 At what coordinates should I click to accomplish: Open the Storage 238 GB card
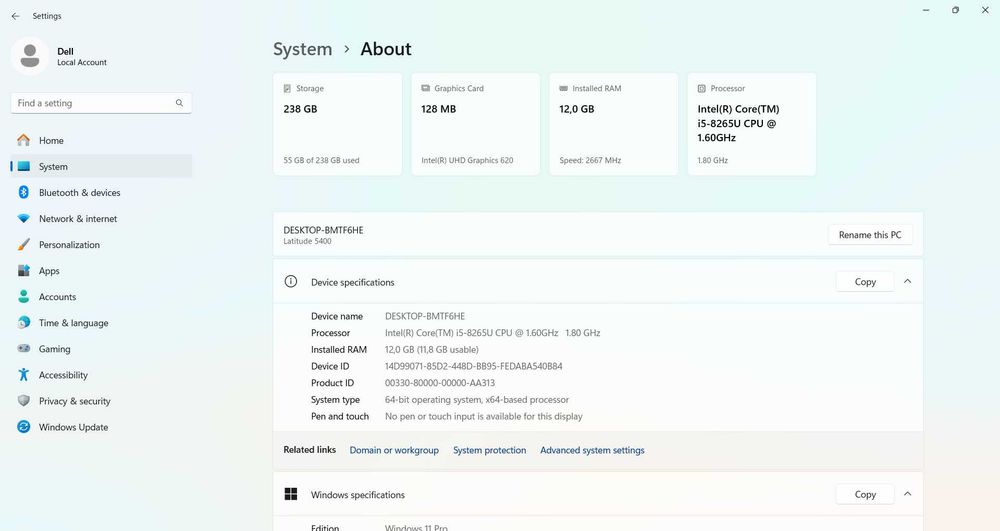click(337, 124)
